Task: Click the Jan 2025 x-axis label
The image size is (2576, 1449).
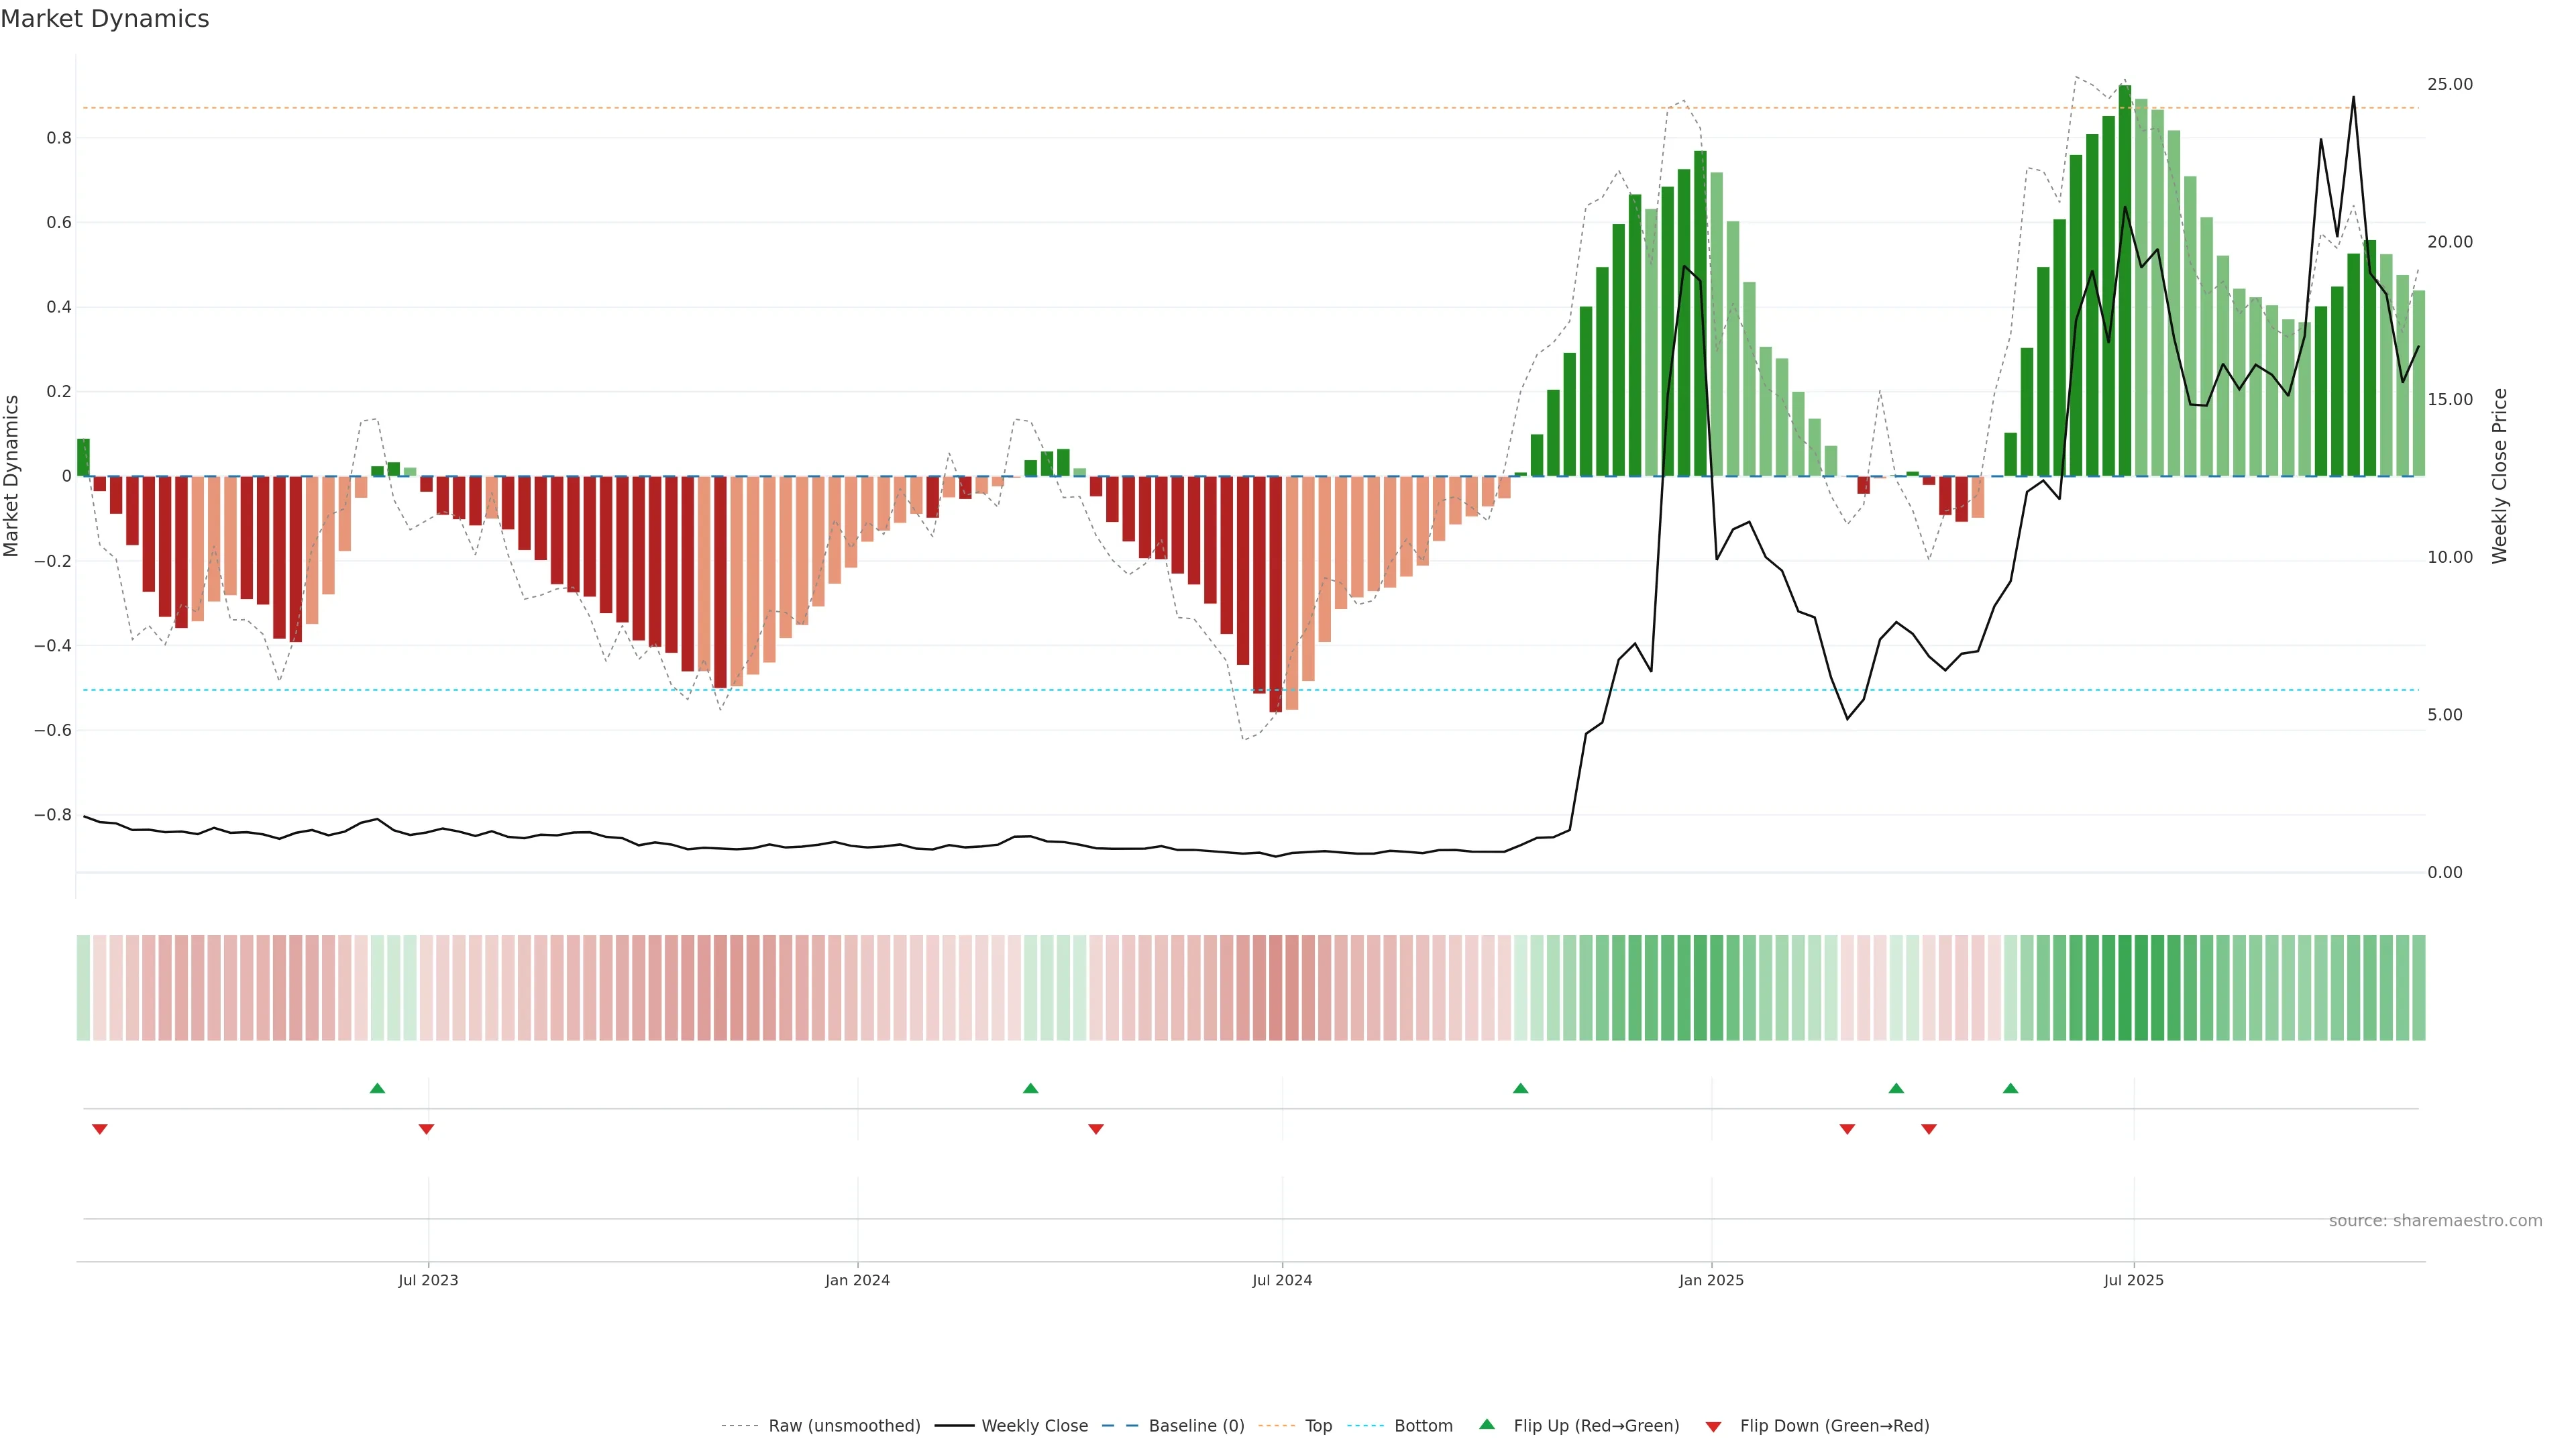Action: pyautogui.click(x=1711, y=1280)
